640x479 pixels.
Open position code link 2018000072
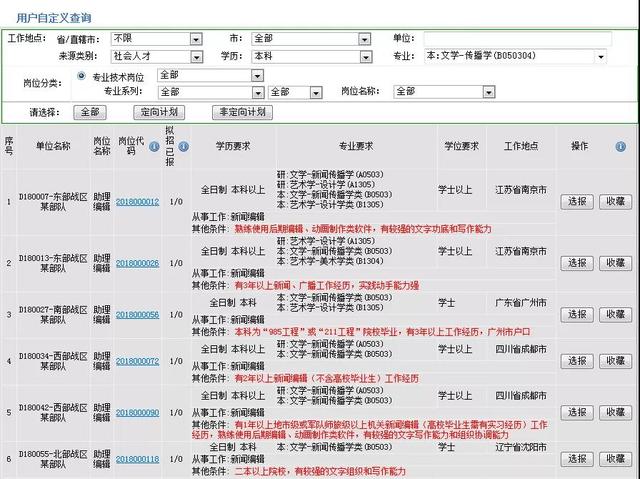(138, 361)
